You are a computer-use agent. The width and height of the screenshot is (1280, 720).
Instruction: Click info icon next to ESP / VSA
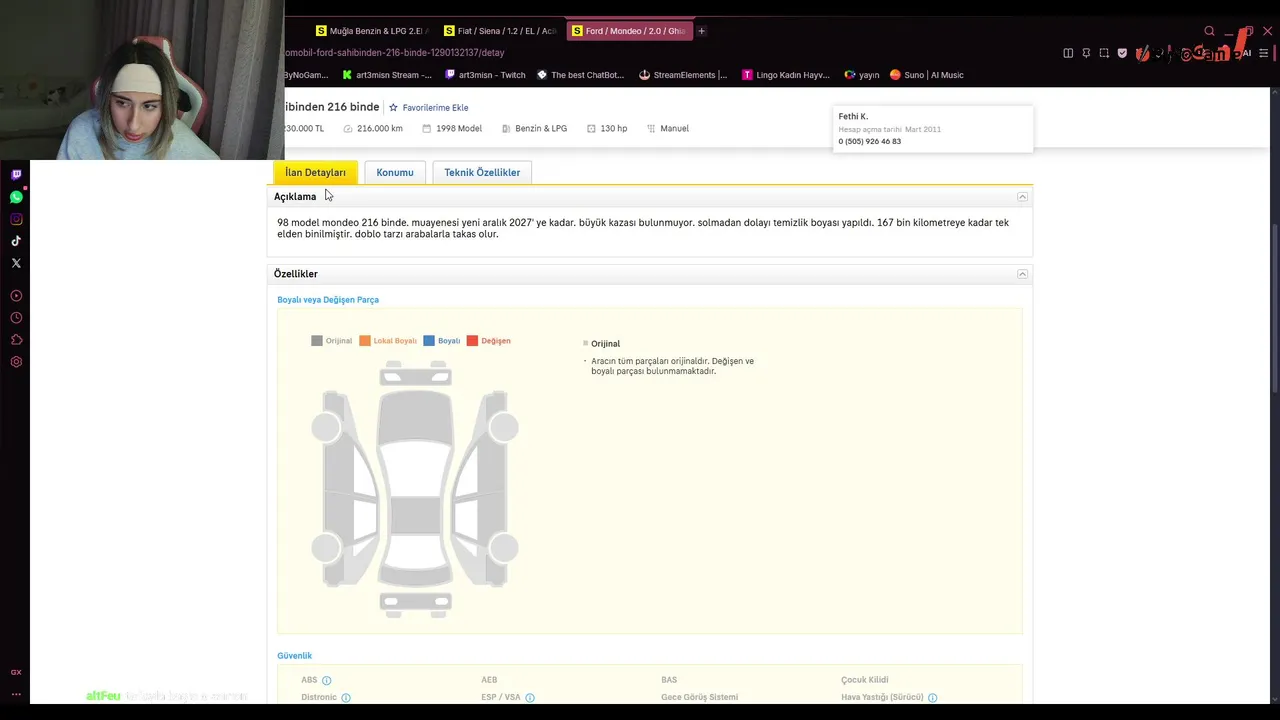pyautogui.click(x=530, y=697)
